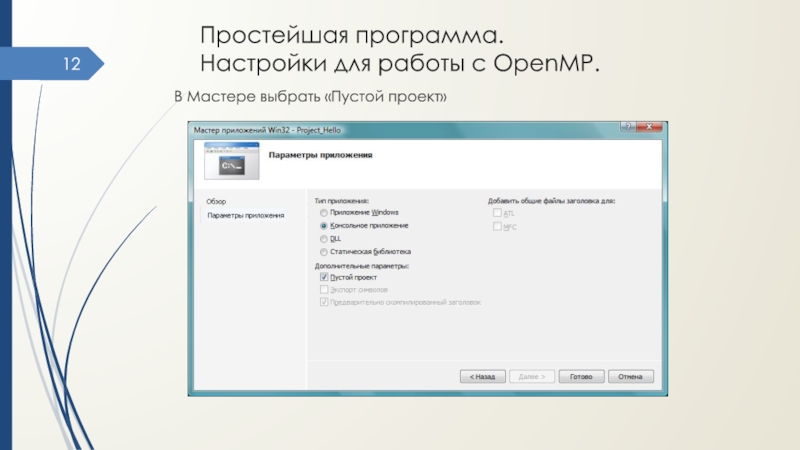
Task: Click the console wizard icon in header
Action: click(232, 161)
